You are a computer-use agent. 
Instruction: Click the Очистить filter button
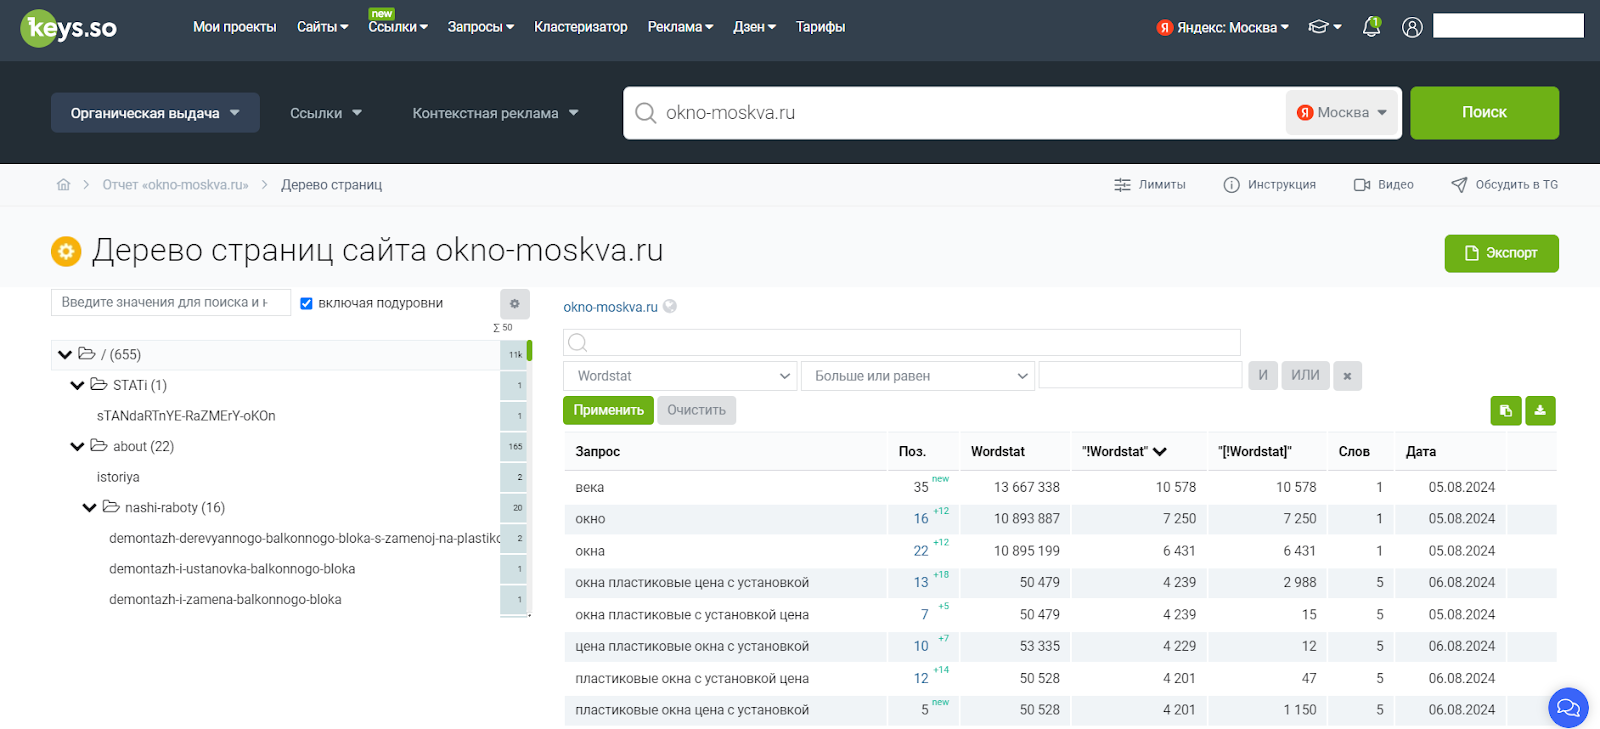pos(696,410)
